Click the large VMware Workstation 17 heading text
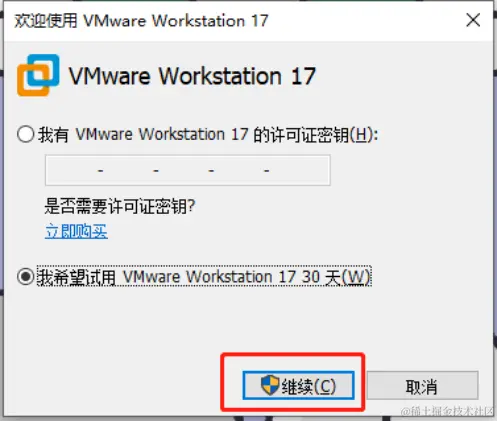This screenshot has height=421, width=498. (192, 76)
